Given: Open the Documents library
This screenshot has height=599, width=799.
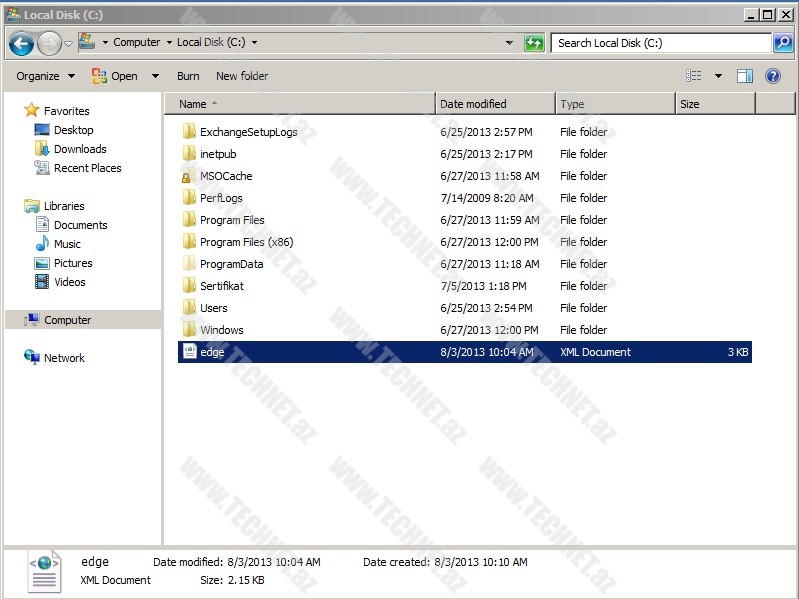Looking at the screenshot, I should (81, 225).
